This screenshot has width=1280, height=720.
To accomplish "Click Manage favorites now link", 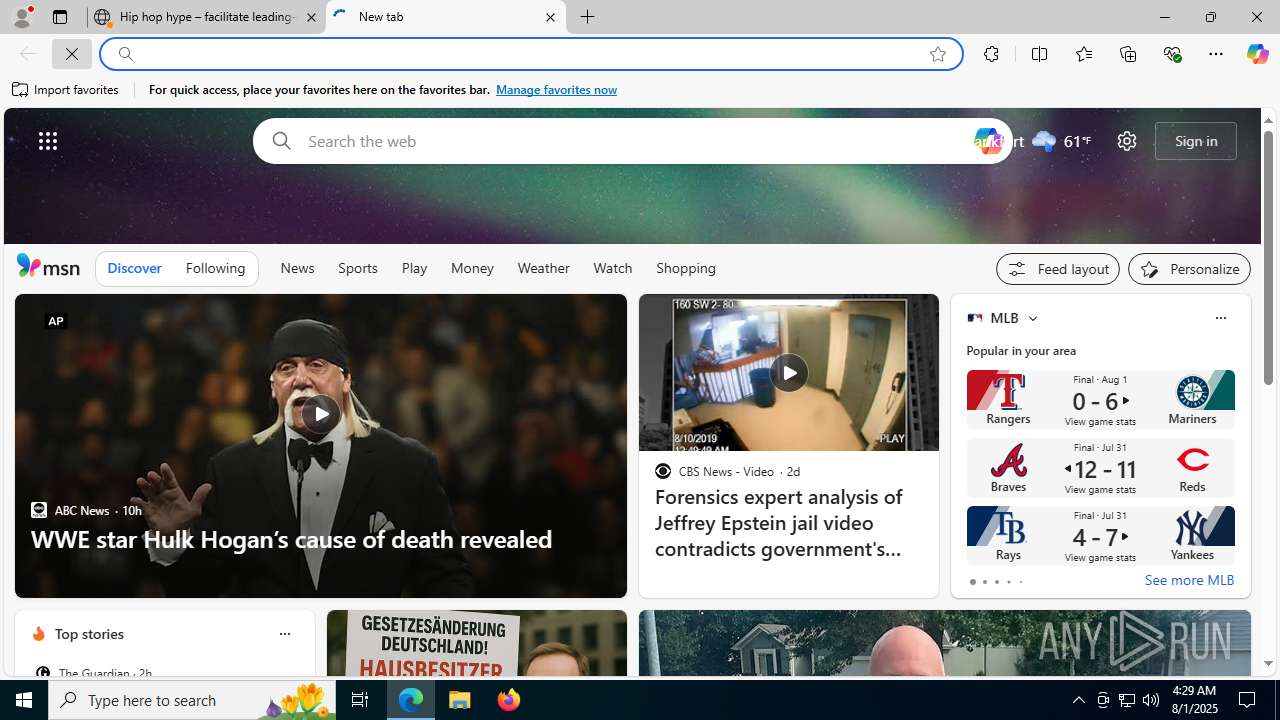I will point(556,90).
